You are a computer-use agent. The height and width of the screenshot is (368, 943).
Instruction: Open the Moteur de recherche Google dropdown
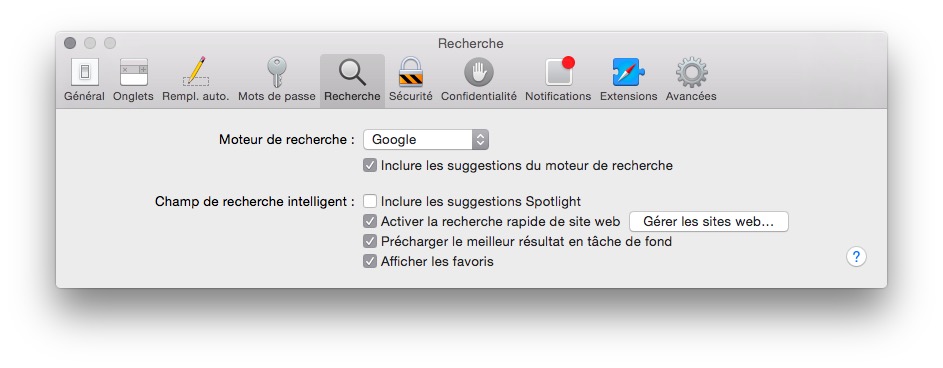click(x=426, y=140)
